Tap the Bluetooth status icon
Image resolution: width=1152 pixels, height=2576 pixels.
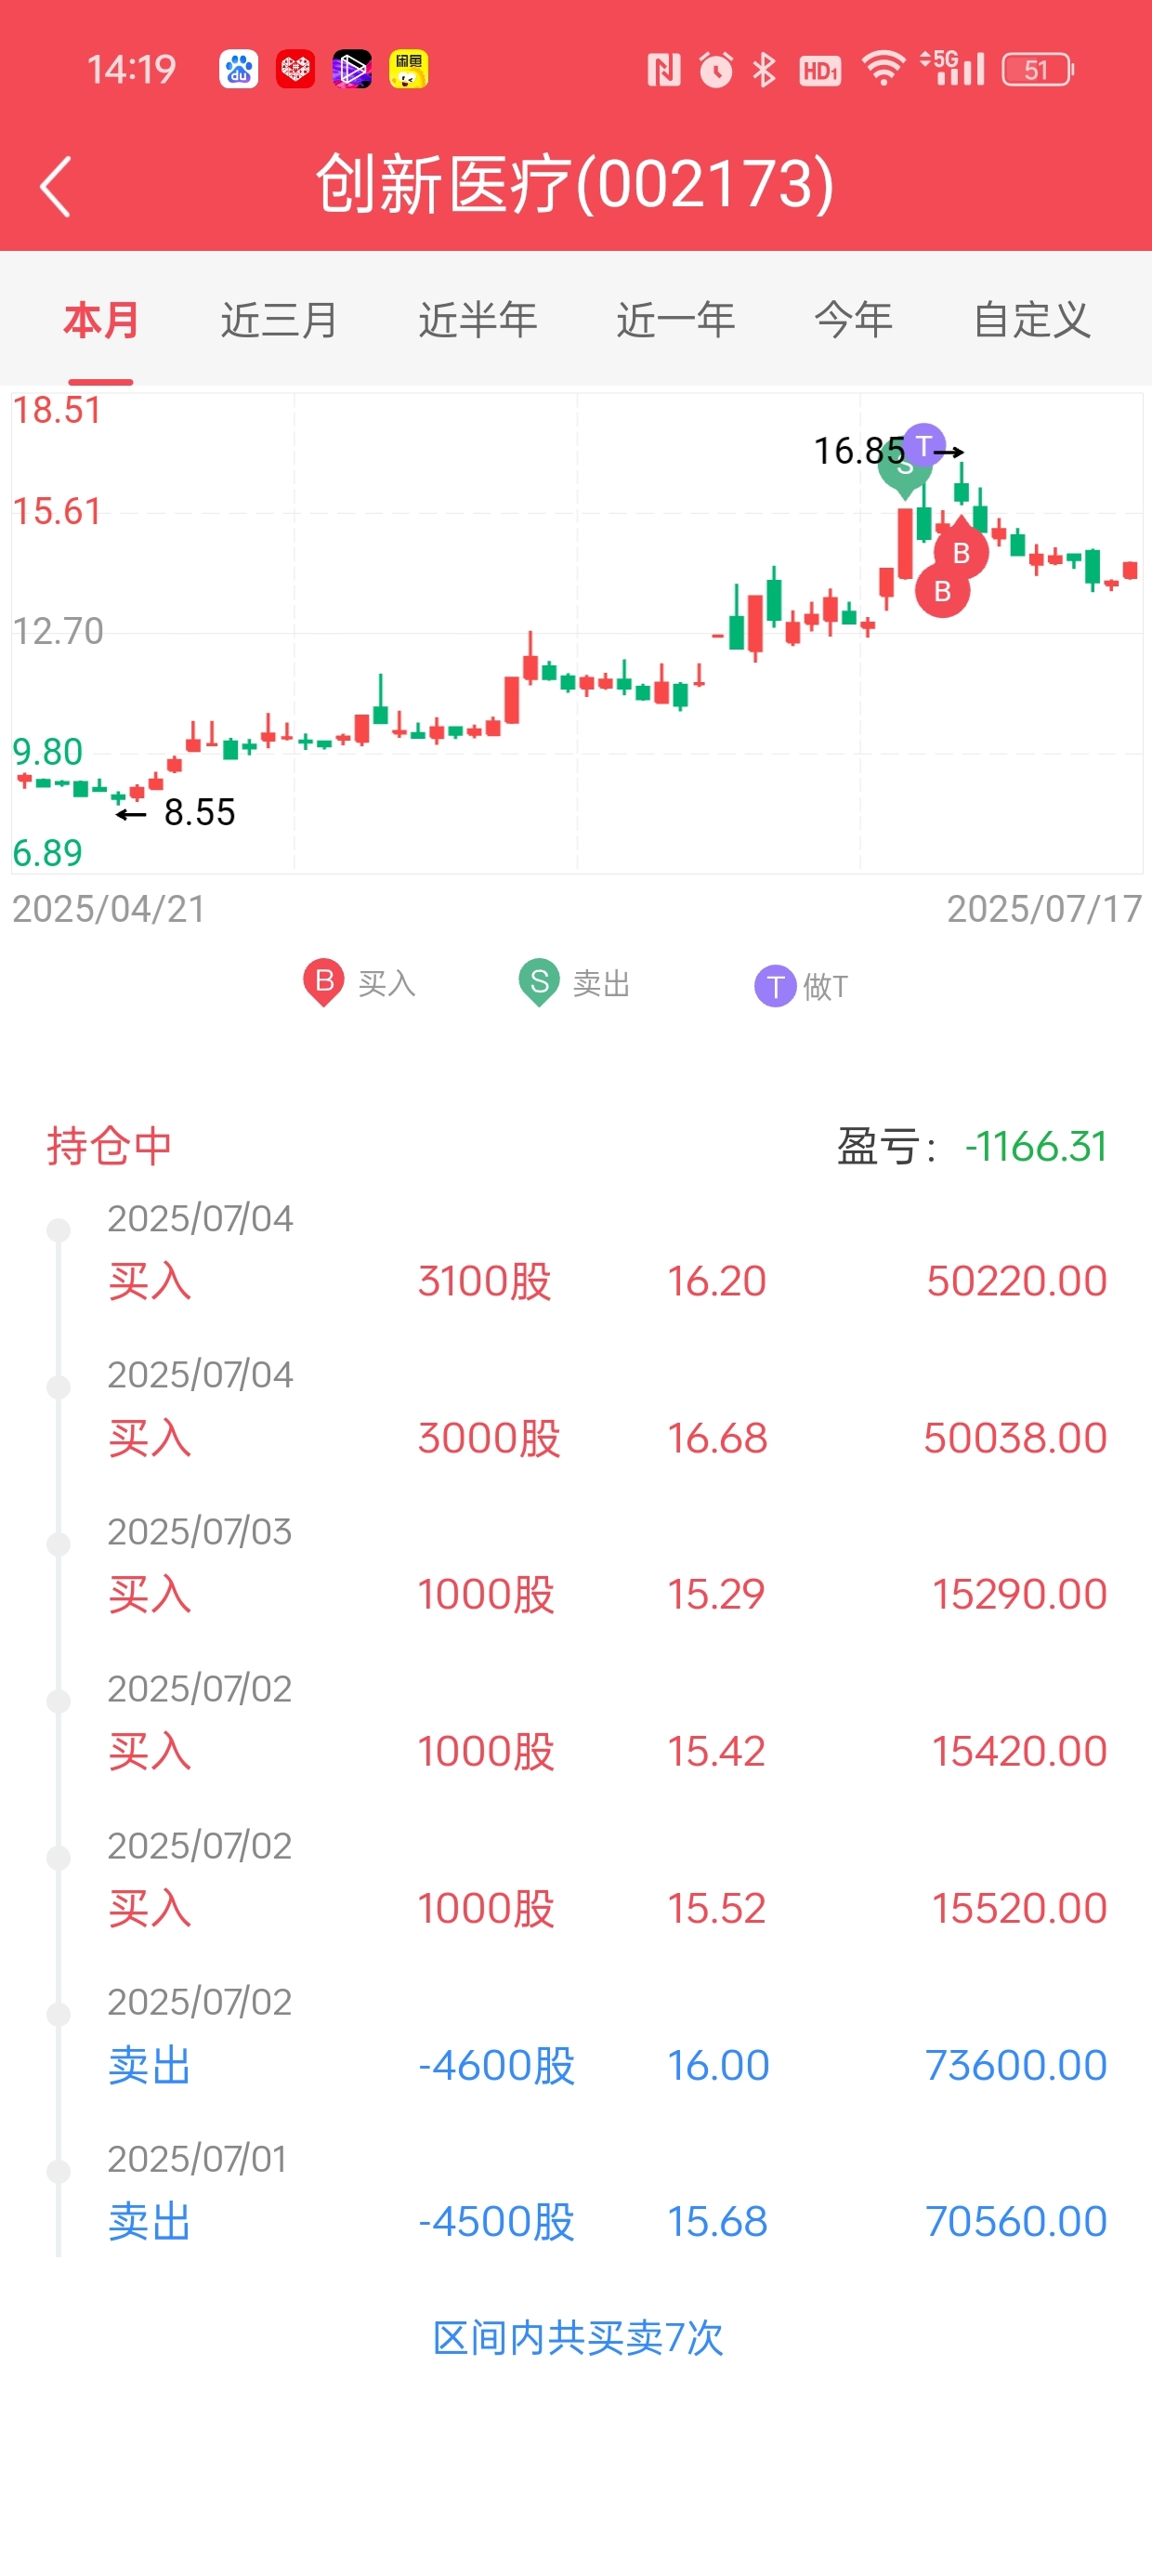tap(765, 69)
